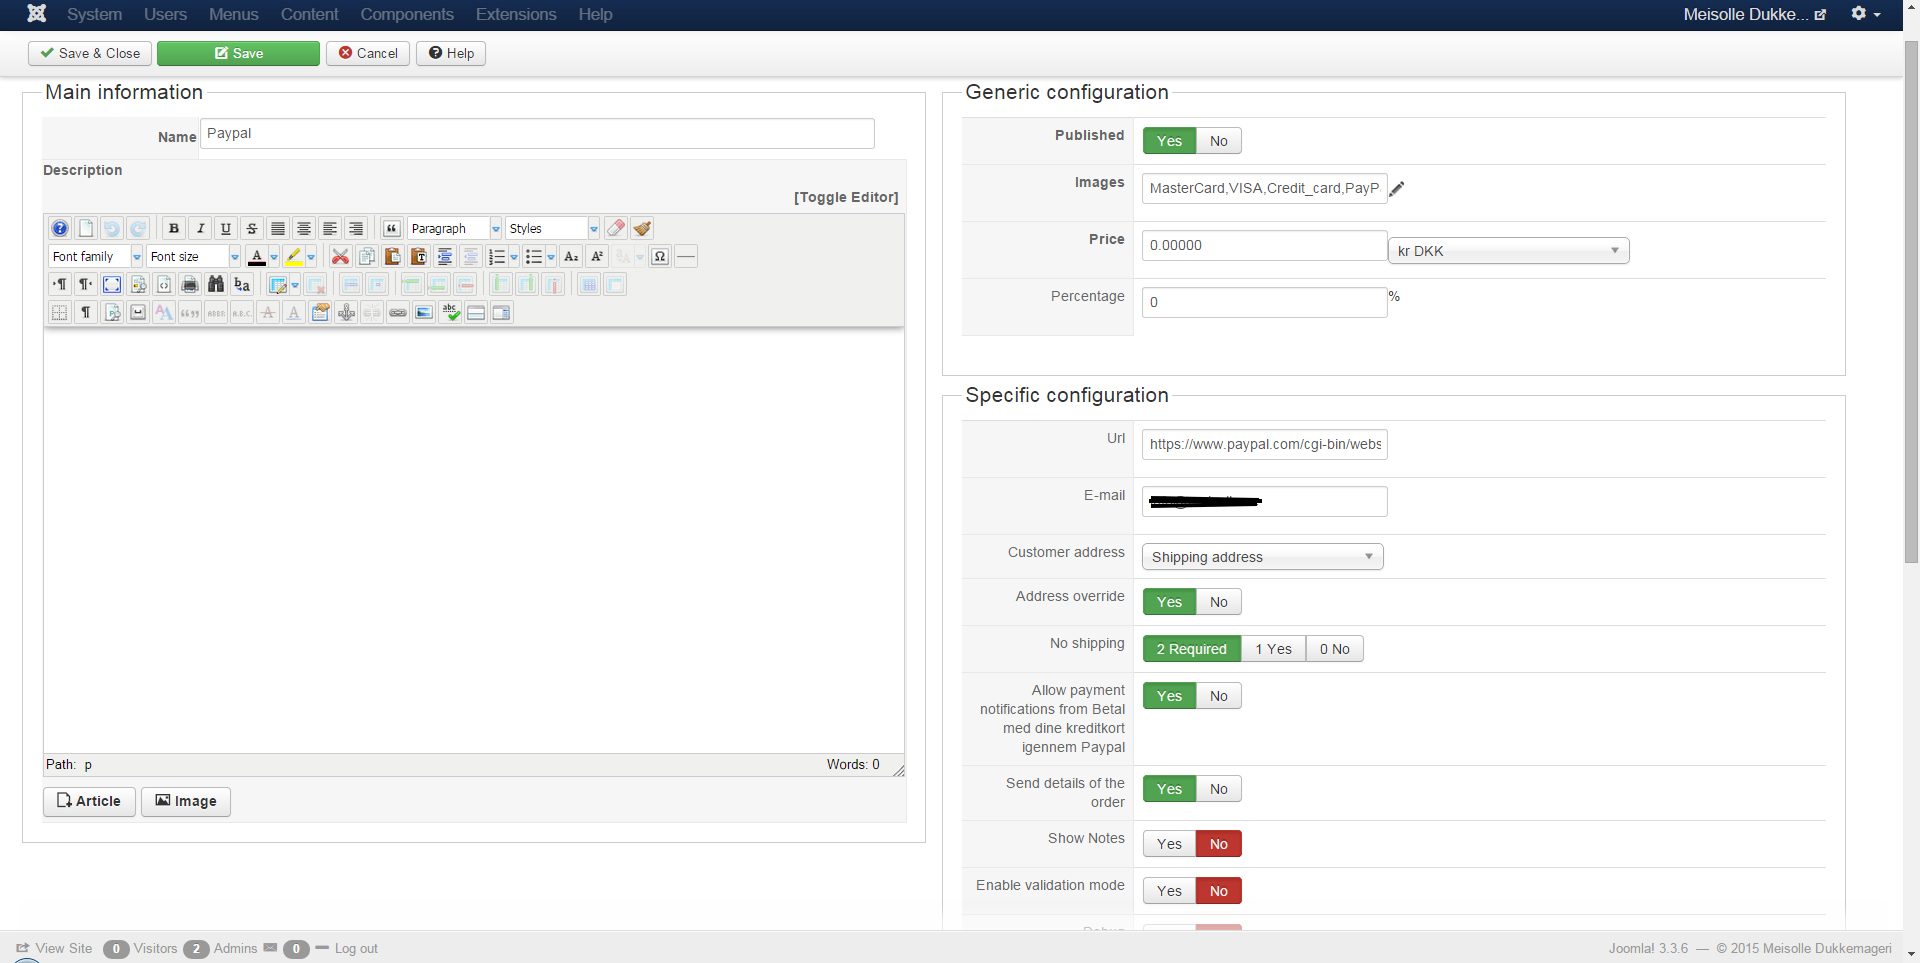Open the Content menu

[310, 14]
